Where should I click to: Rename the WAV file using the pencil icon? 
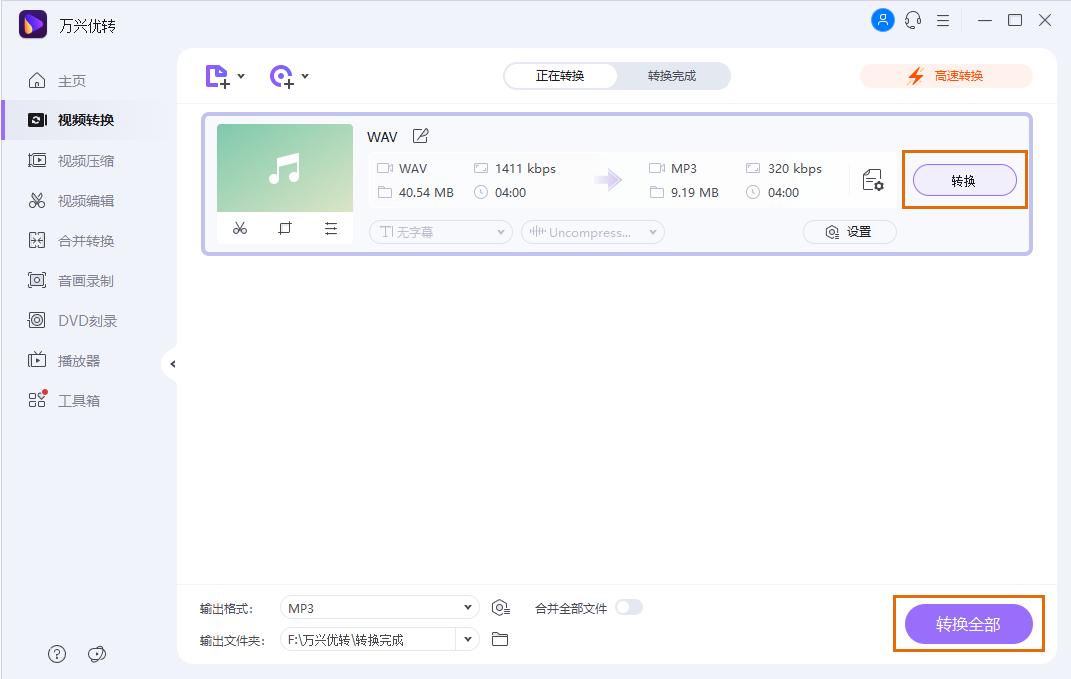point(420,135)
